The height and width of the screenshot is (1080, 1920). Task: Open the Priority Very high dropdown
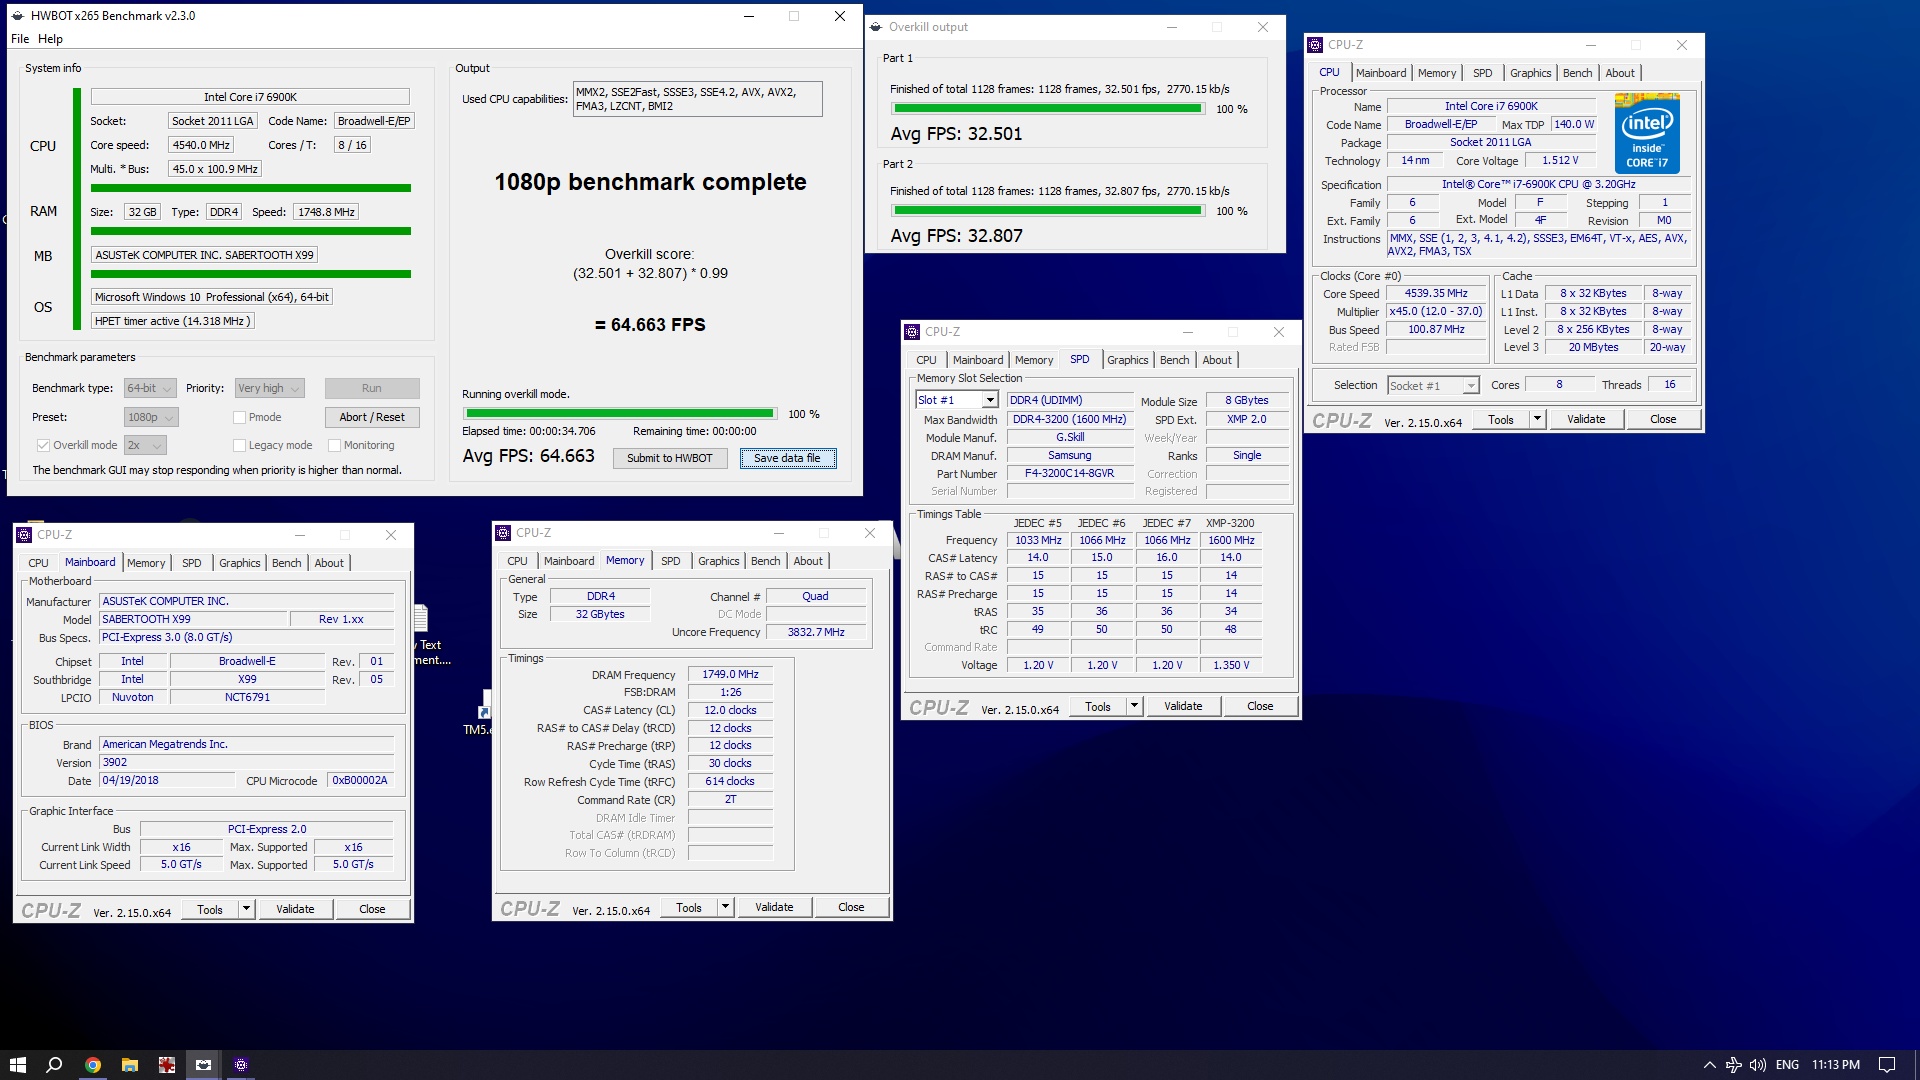point(269,388)
